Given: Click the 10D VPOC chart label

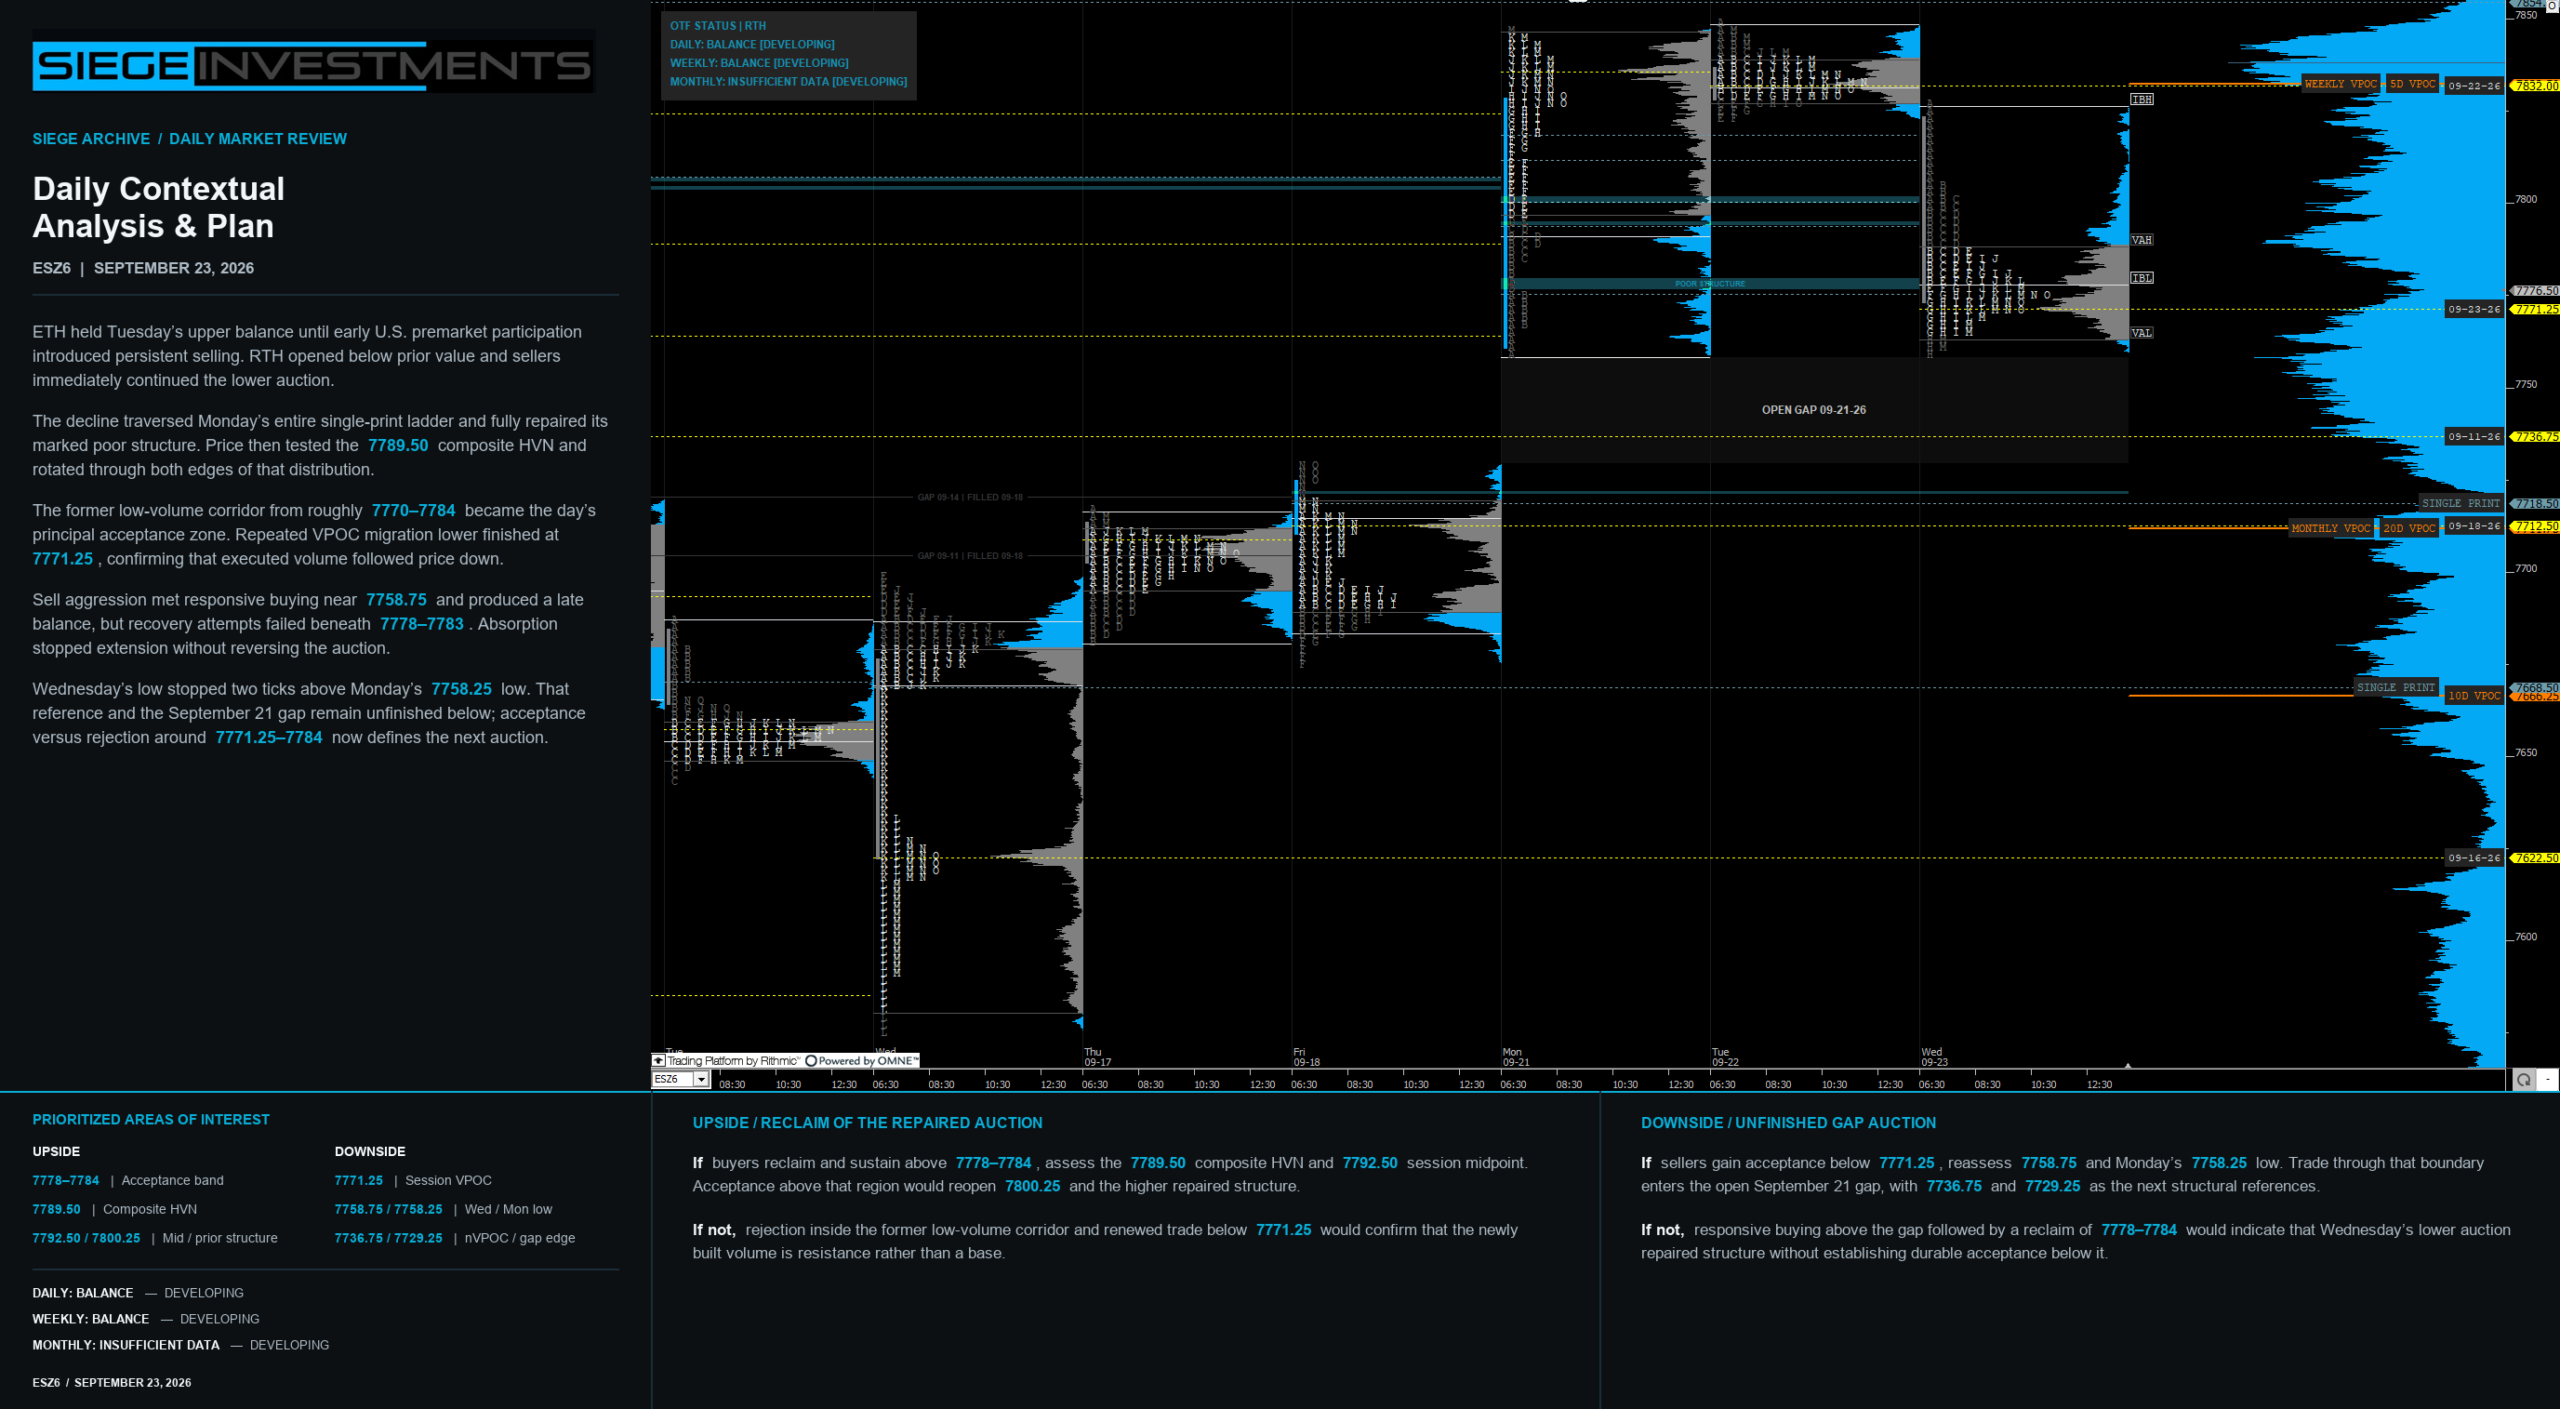Looking at the screenshot, I should click(x=2474, y=696).
